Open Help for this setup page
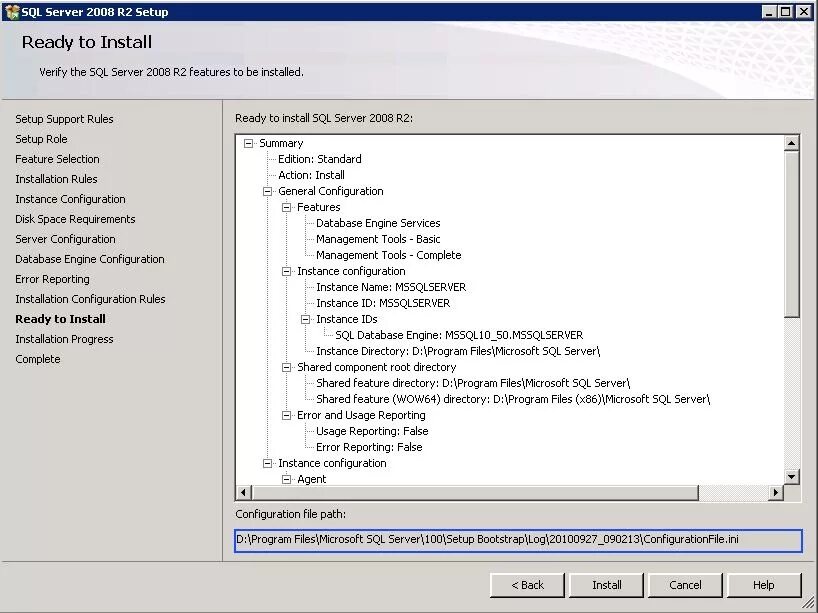 [764, 585]
